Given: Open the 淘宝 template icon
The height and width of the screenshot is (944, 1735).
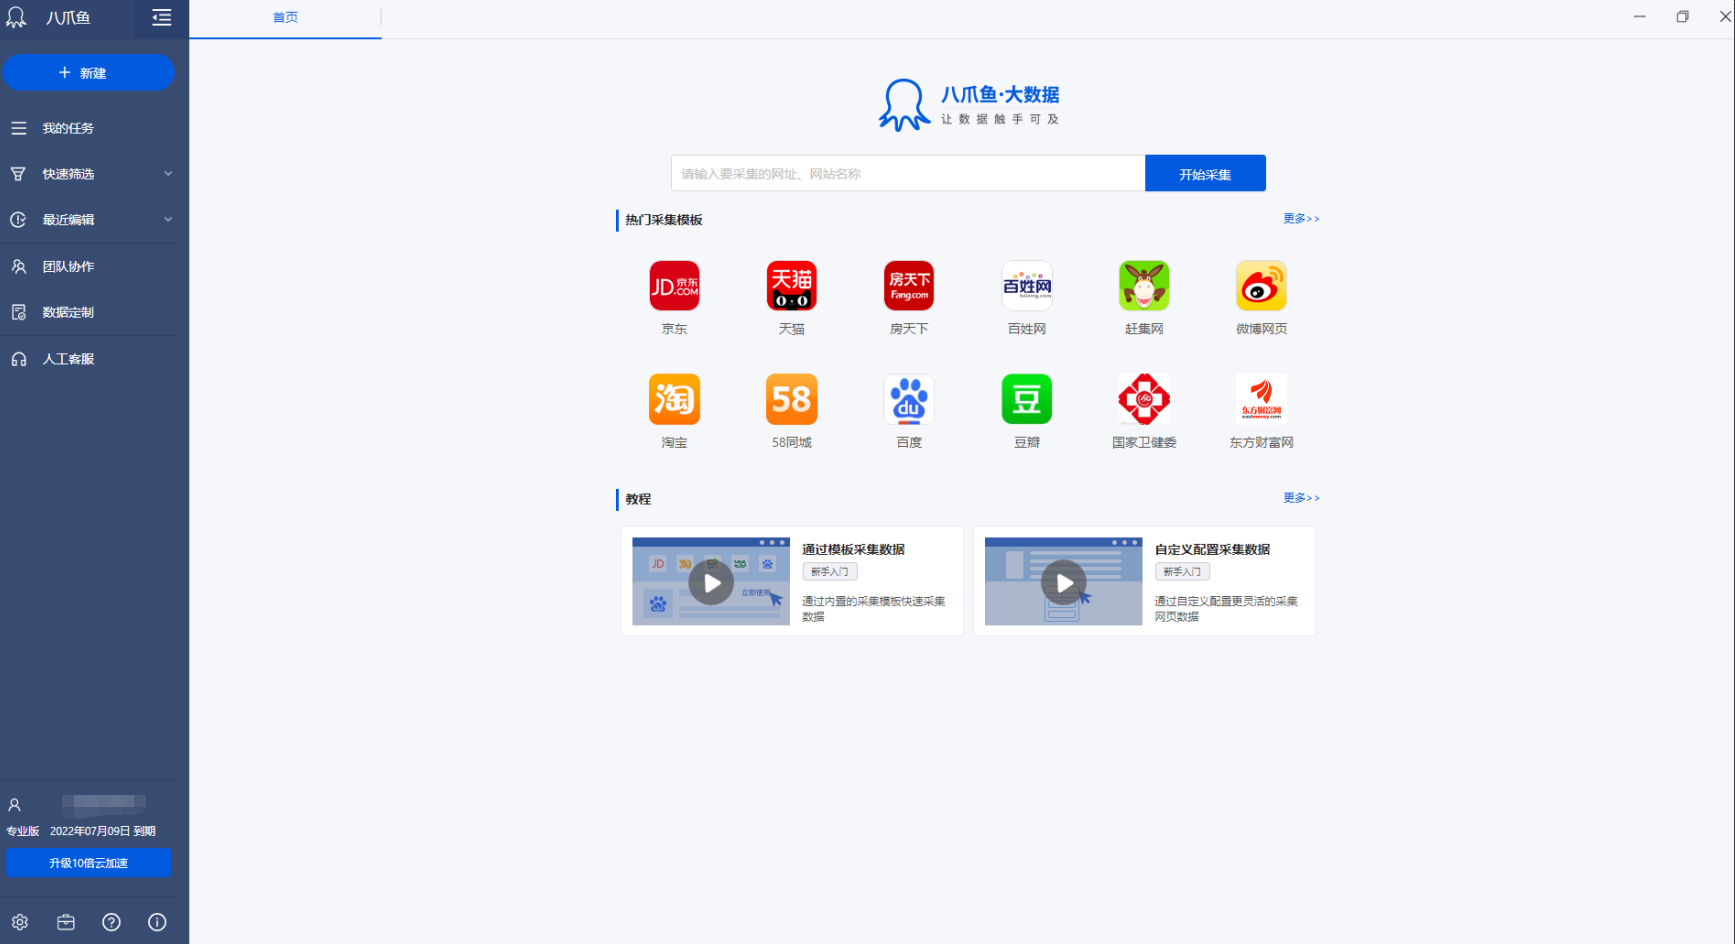Looking at the screenshot, I should 674,399.
